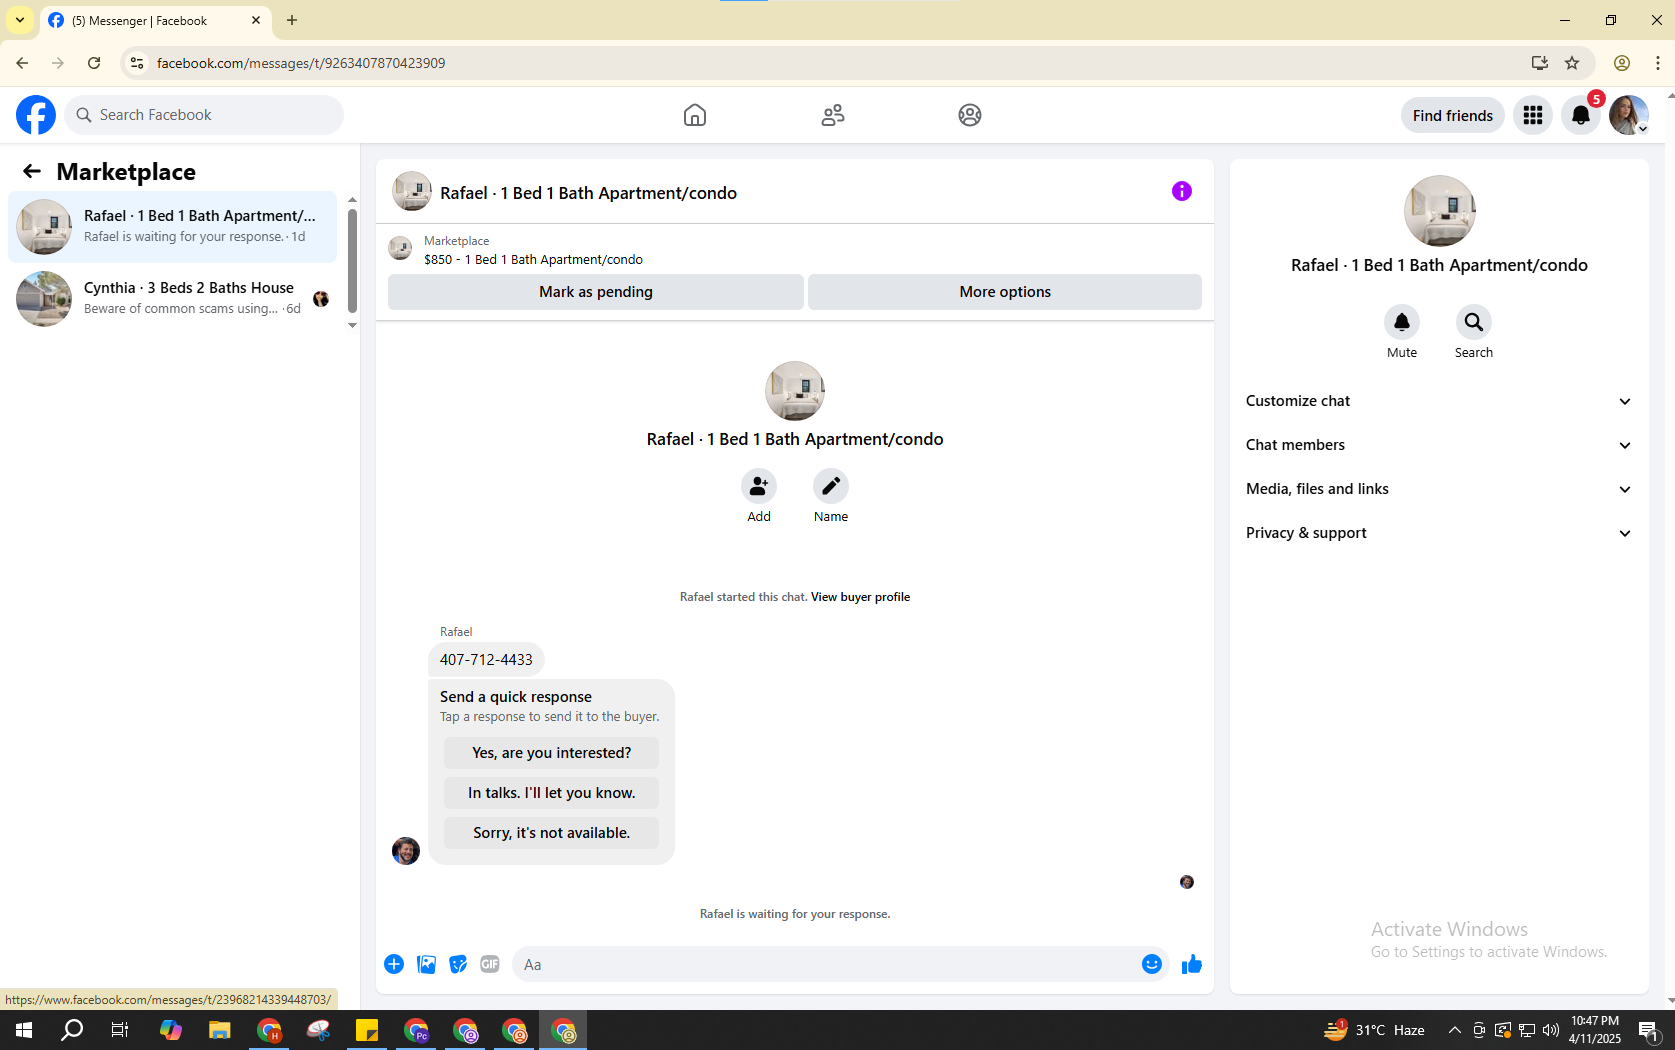The width and height of the screenshot is (1675, 1050).
Task: Open the taskbar volume icon
Action: coord(1551,1030)
